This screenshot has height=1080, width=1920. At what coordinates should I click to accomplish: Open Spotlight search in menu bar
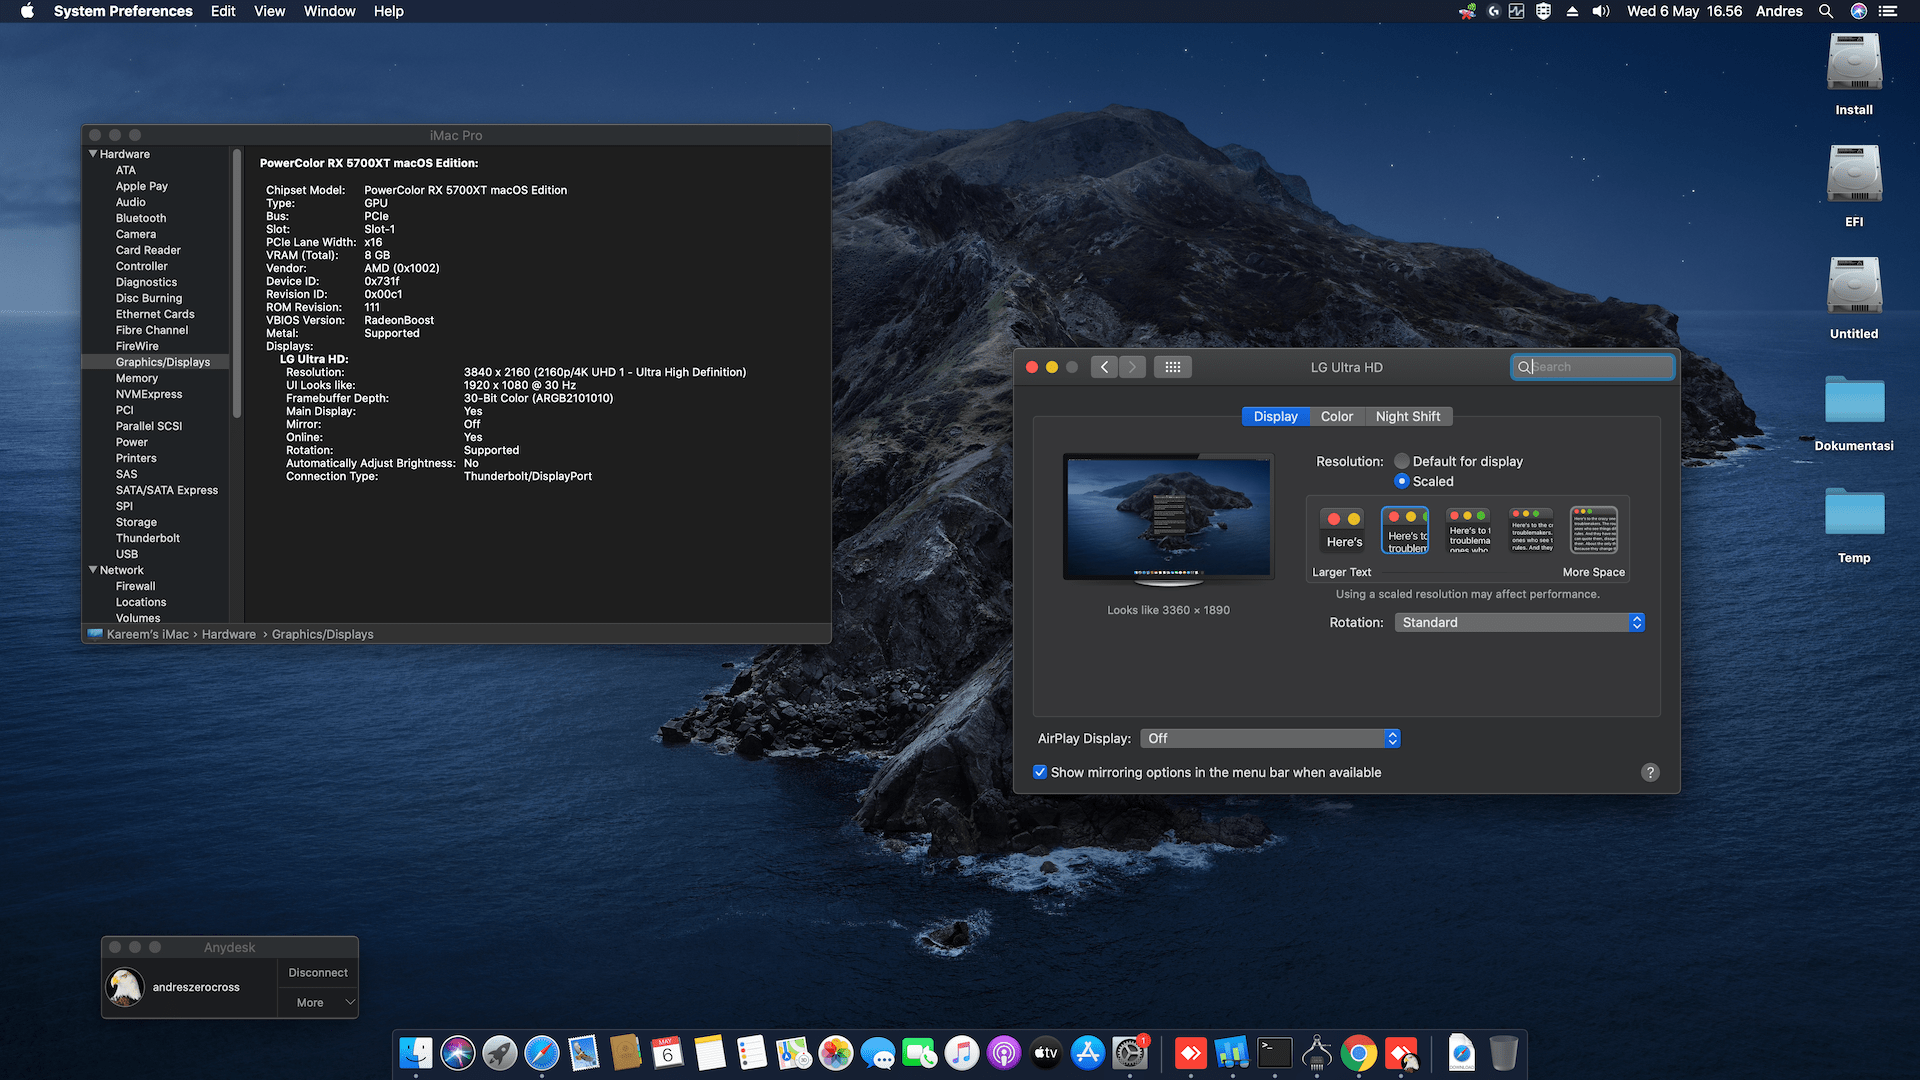1826,11
